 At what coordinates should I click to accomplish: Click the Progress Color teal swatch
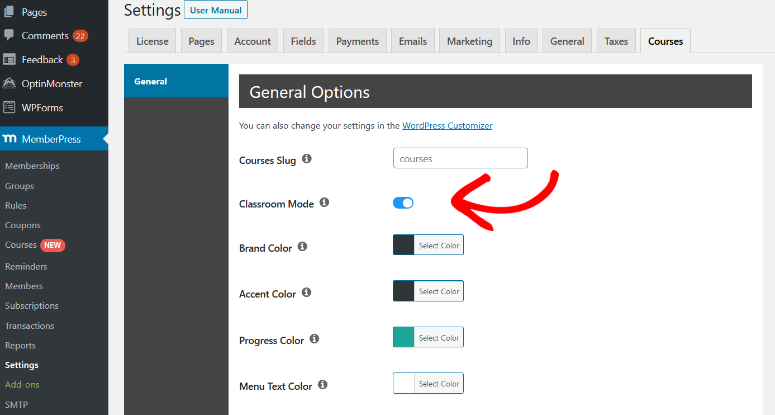click(403, 337)
